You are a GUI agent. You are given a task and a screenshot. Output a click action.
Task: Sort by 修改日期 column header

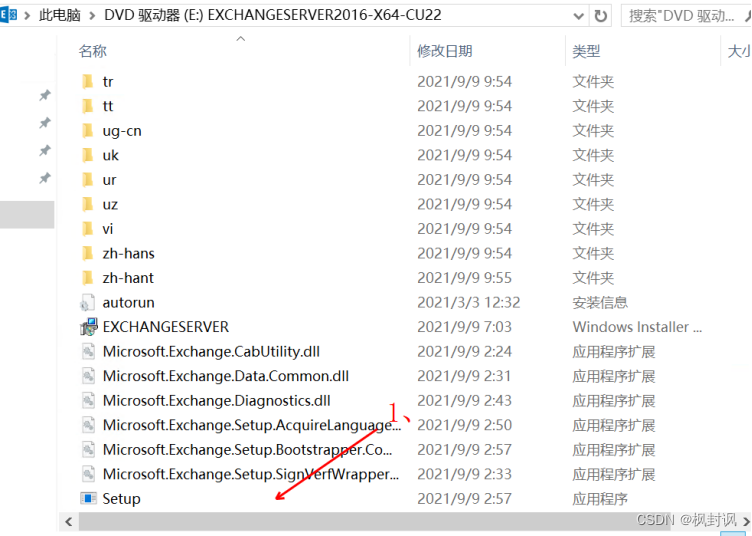point(444,51)
